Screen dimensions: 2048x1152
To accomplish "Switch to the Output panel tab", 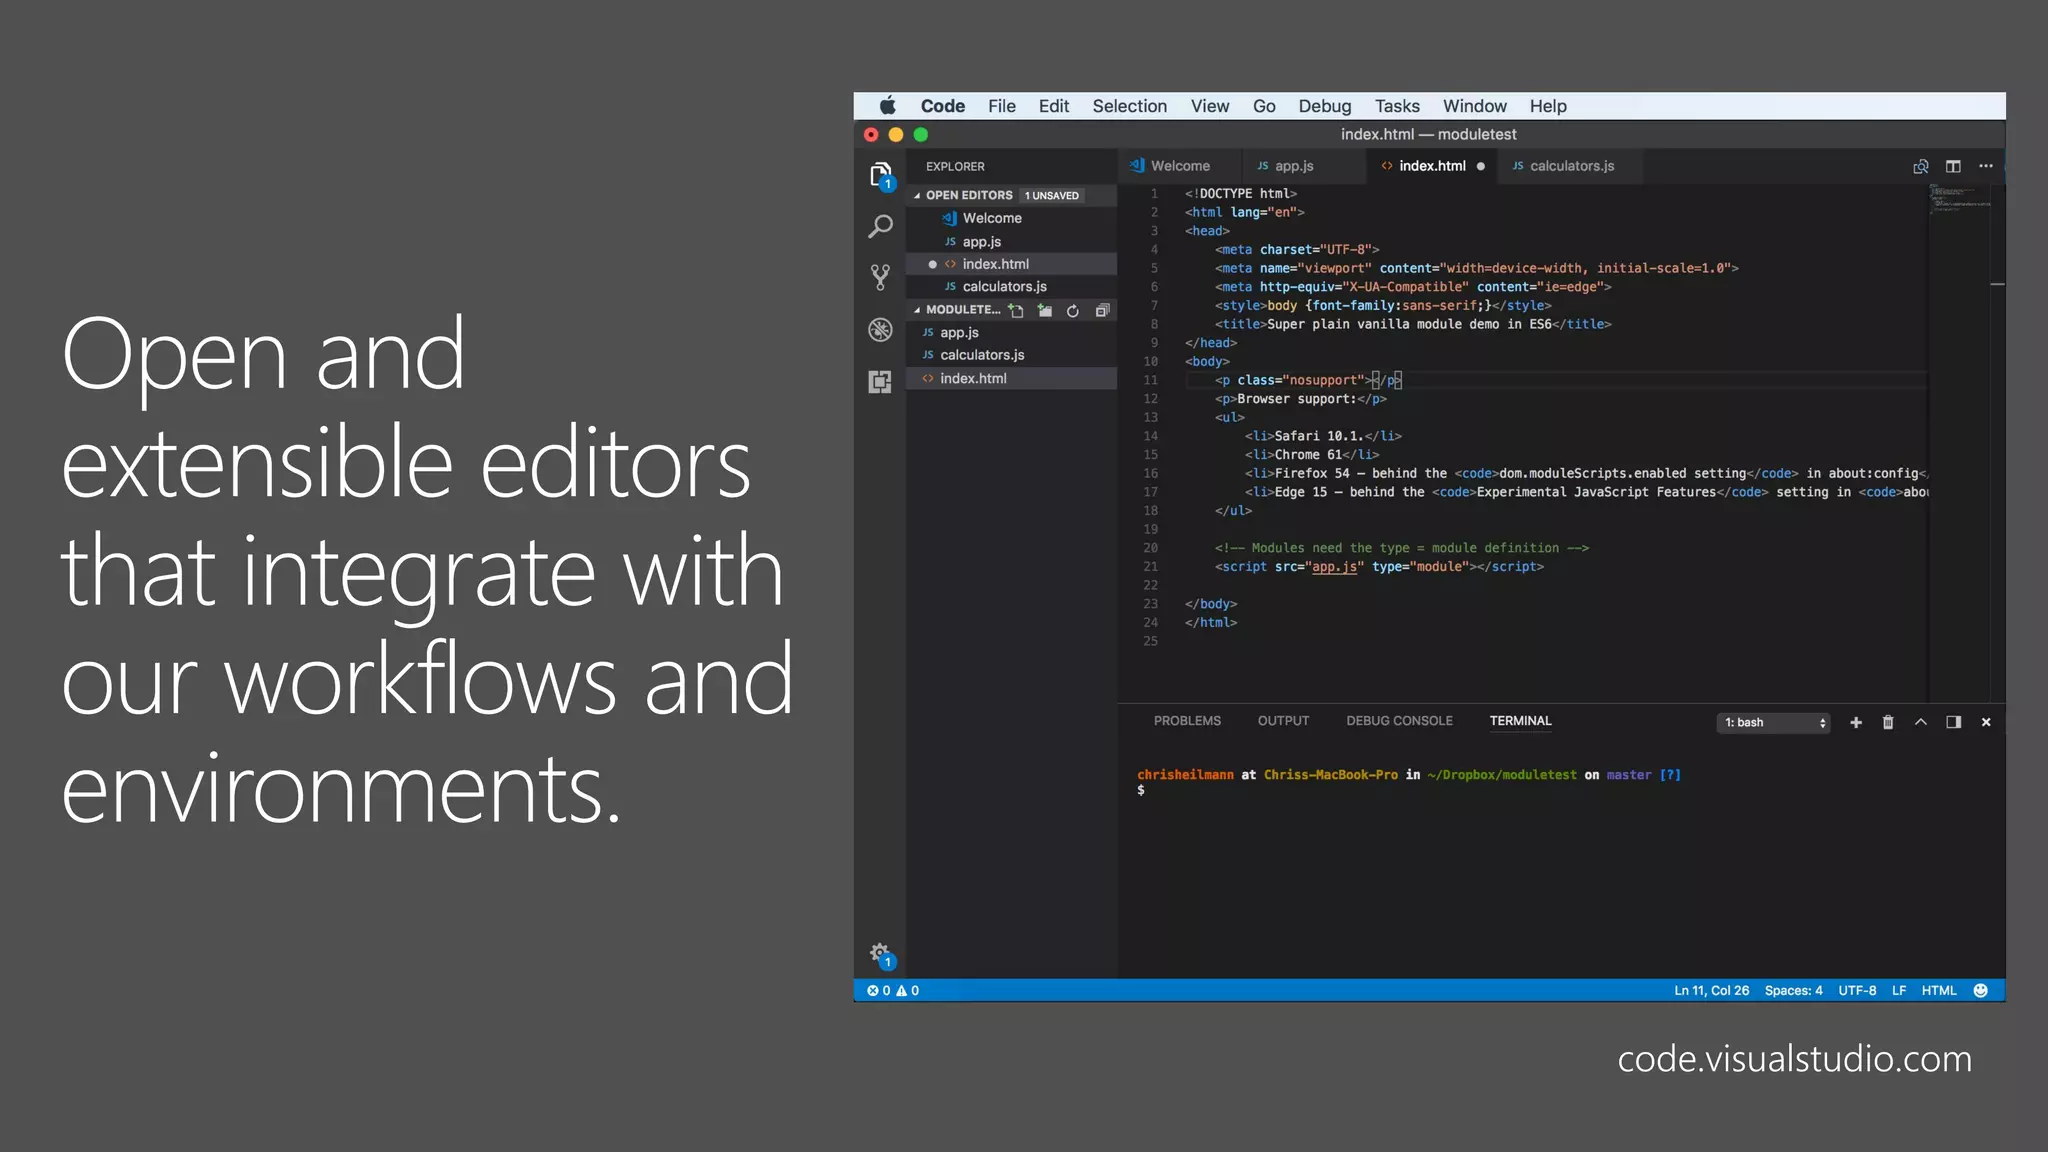I will click(x=1283, y=721).
